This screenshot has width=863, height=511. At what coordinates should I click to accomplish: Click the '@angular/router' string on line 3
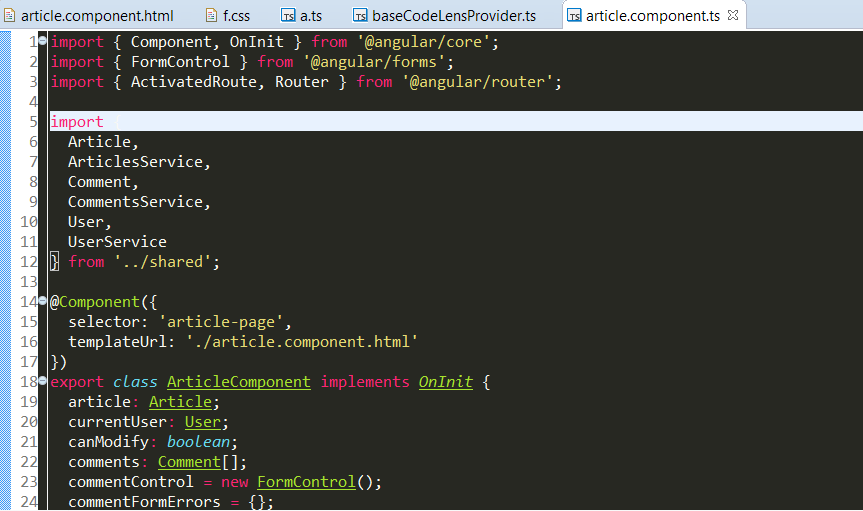coord(477,82)
